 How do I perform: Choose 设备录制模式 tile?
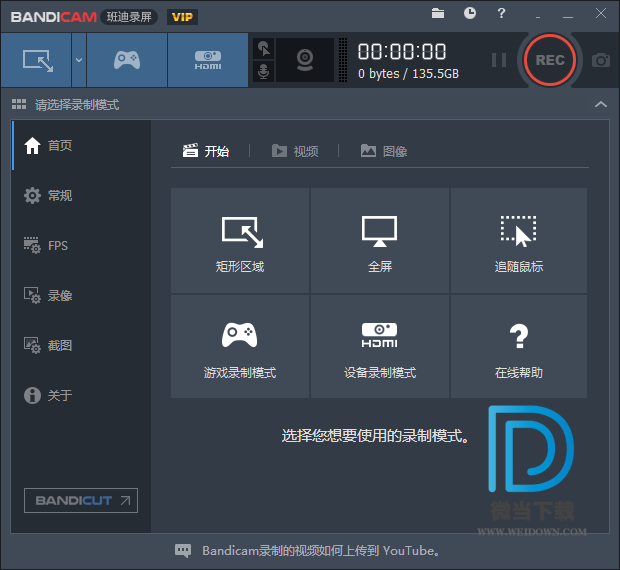tap(380, 346)
